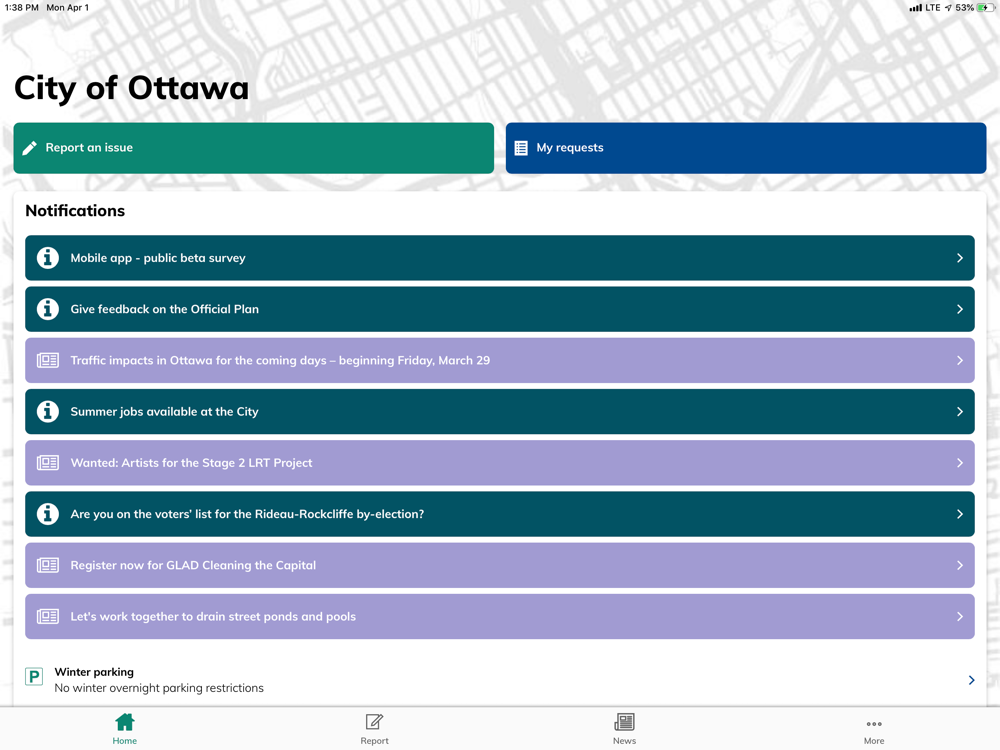Tap newspaper icon on Traffic impacts notification
Viewport: 1000px width, 750px height.
(x=48, y=360)
